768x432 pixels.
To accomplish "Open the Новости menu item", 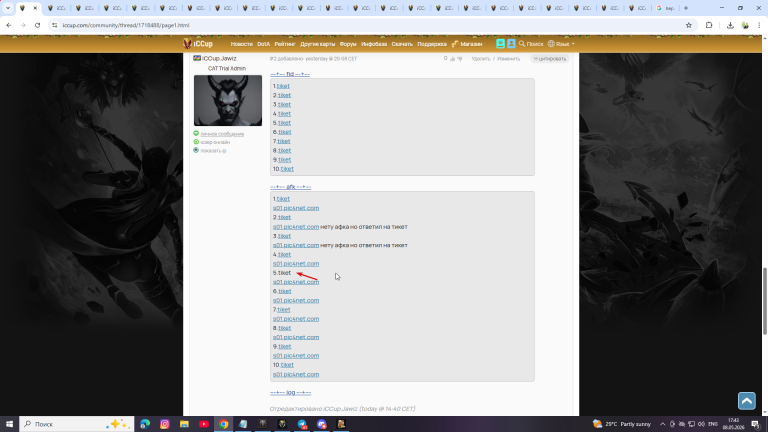I will (x=241, y=44).
